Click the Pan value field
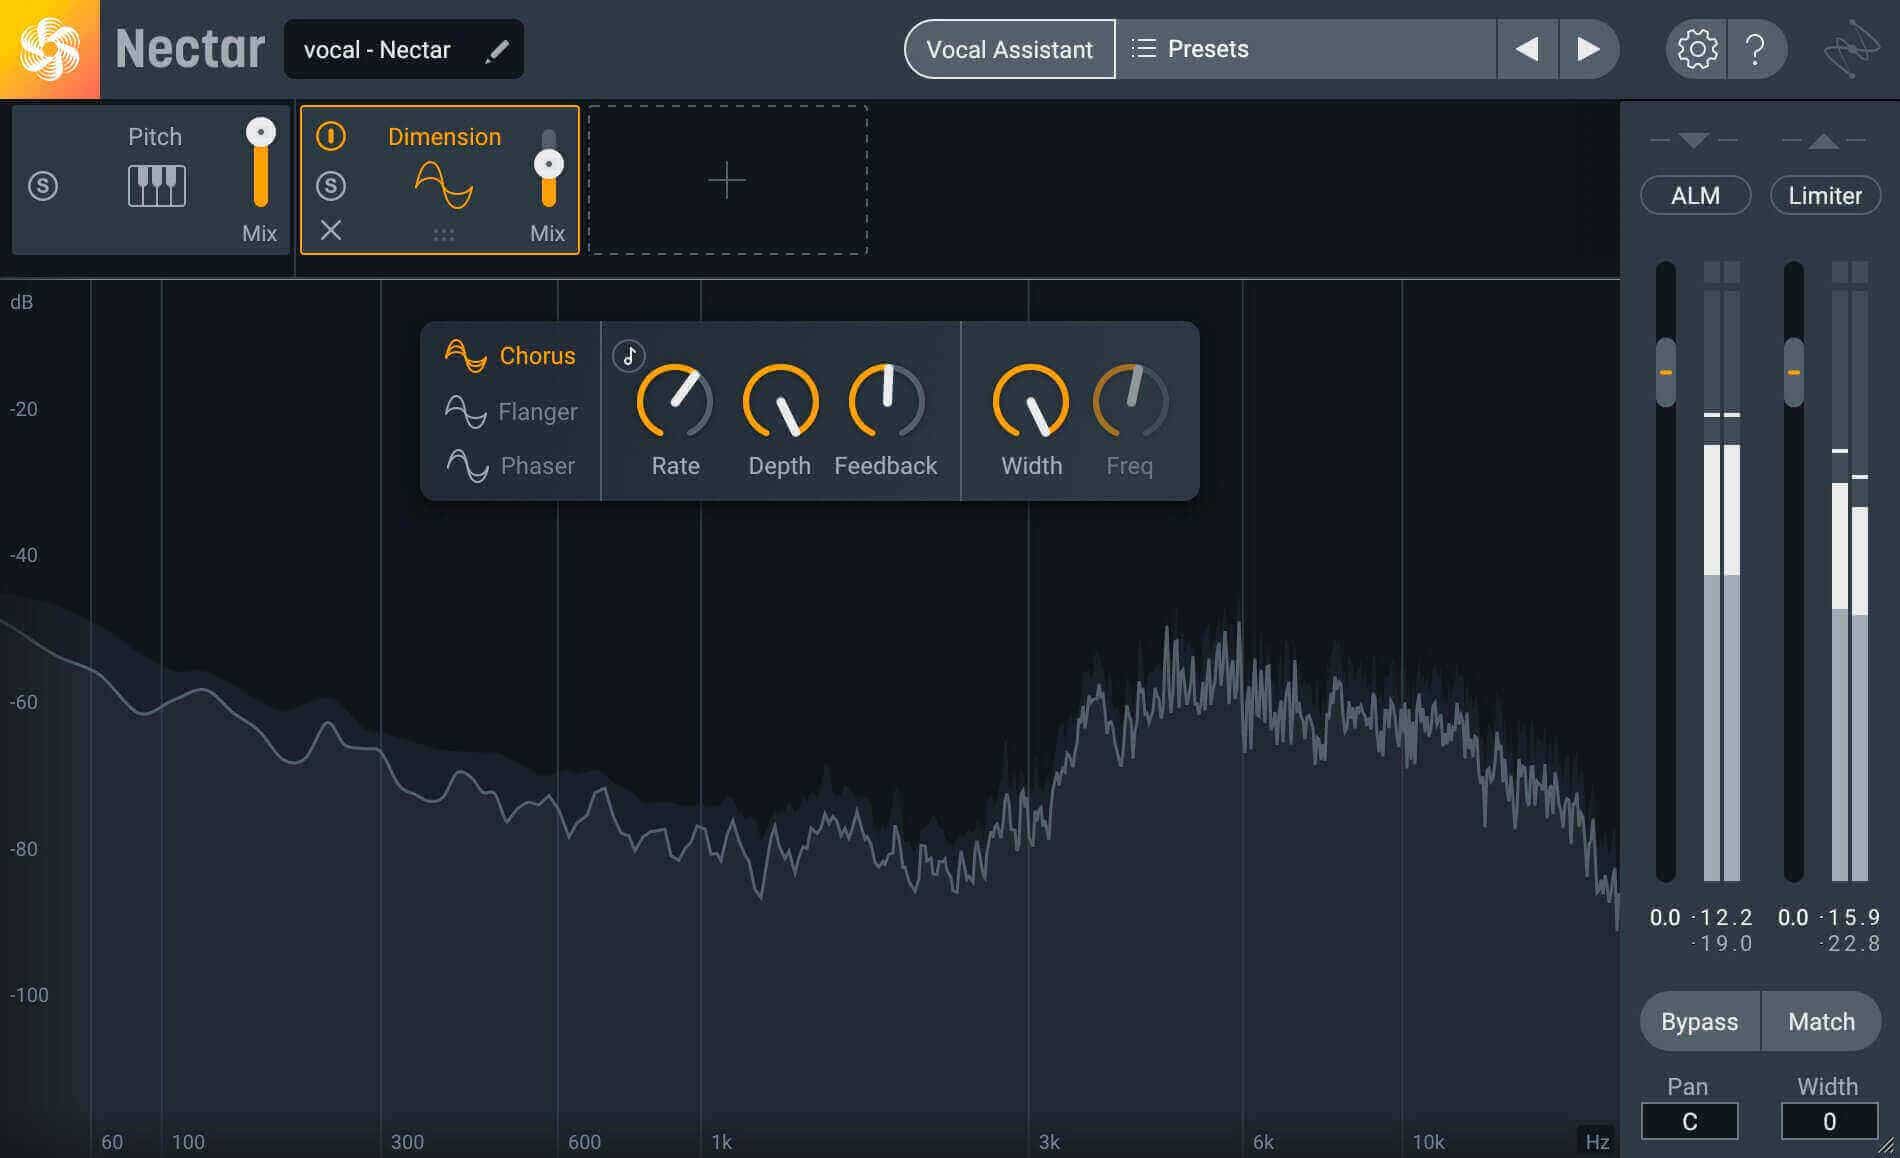Viewport: 1900px width, 1158px height. click(x=1689, y=1121)
